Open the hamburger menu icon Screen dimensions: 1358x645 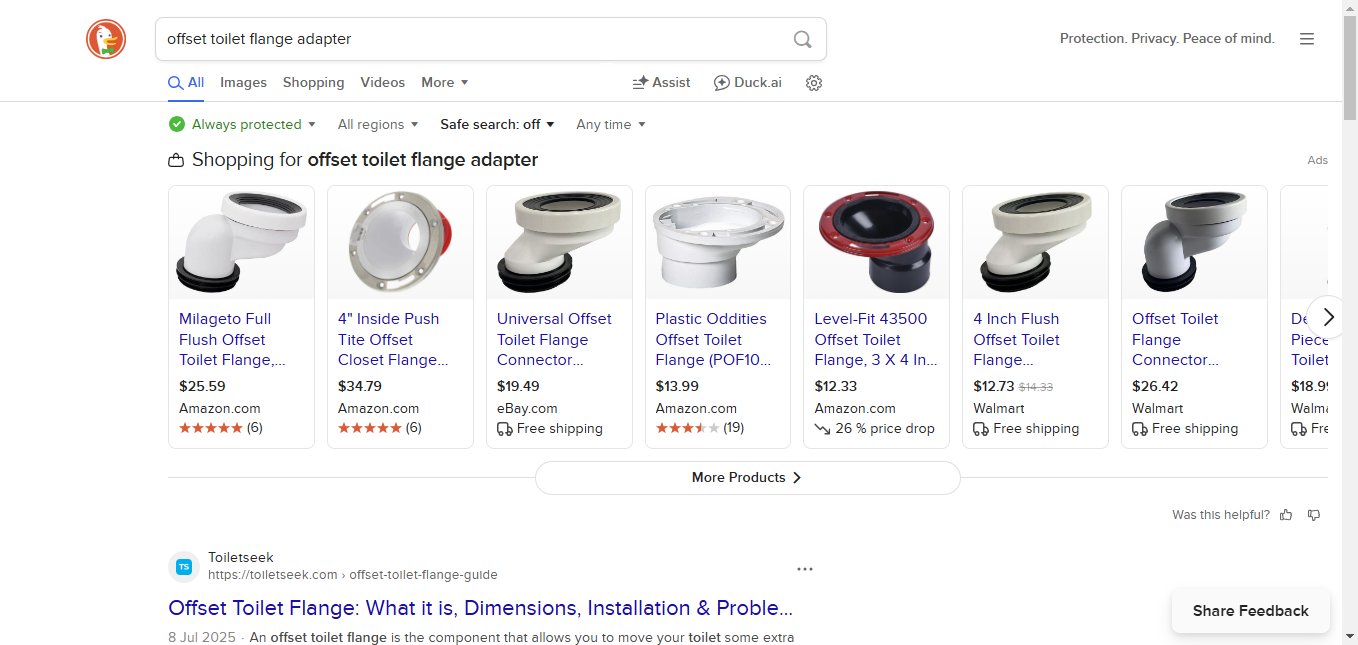(1306, 39)
